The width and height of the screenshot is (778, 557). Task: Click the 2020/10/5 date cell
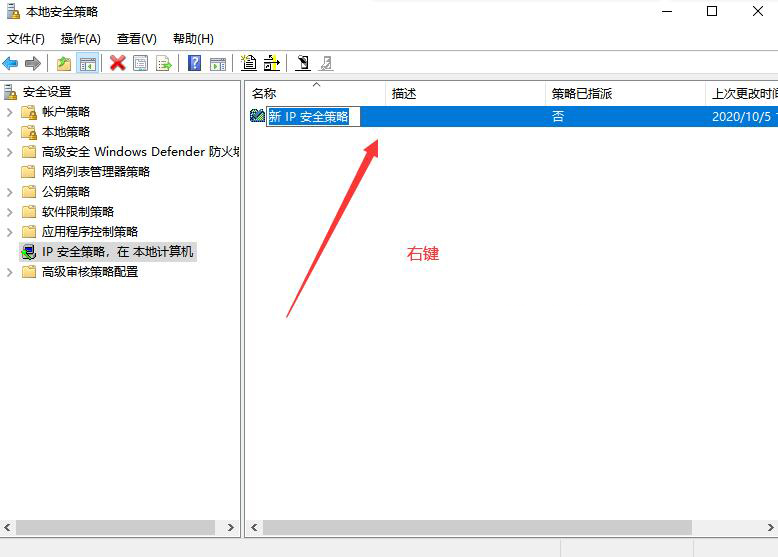pos(743,117)
